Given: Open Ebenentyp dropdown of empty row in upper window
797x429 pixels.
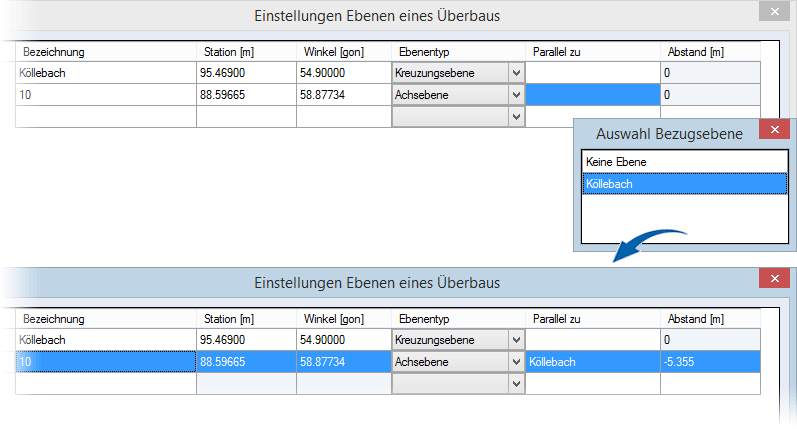Looking at the screenshot, I should tap(516, 116).
